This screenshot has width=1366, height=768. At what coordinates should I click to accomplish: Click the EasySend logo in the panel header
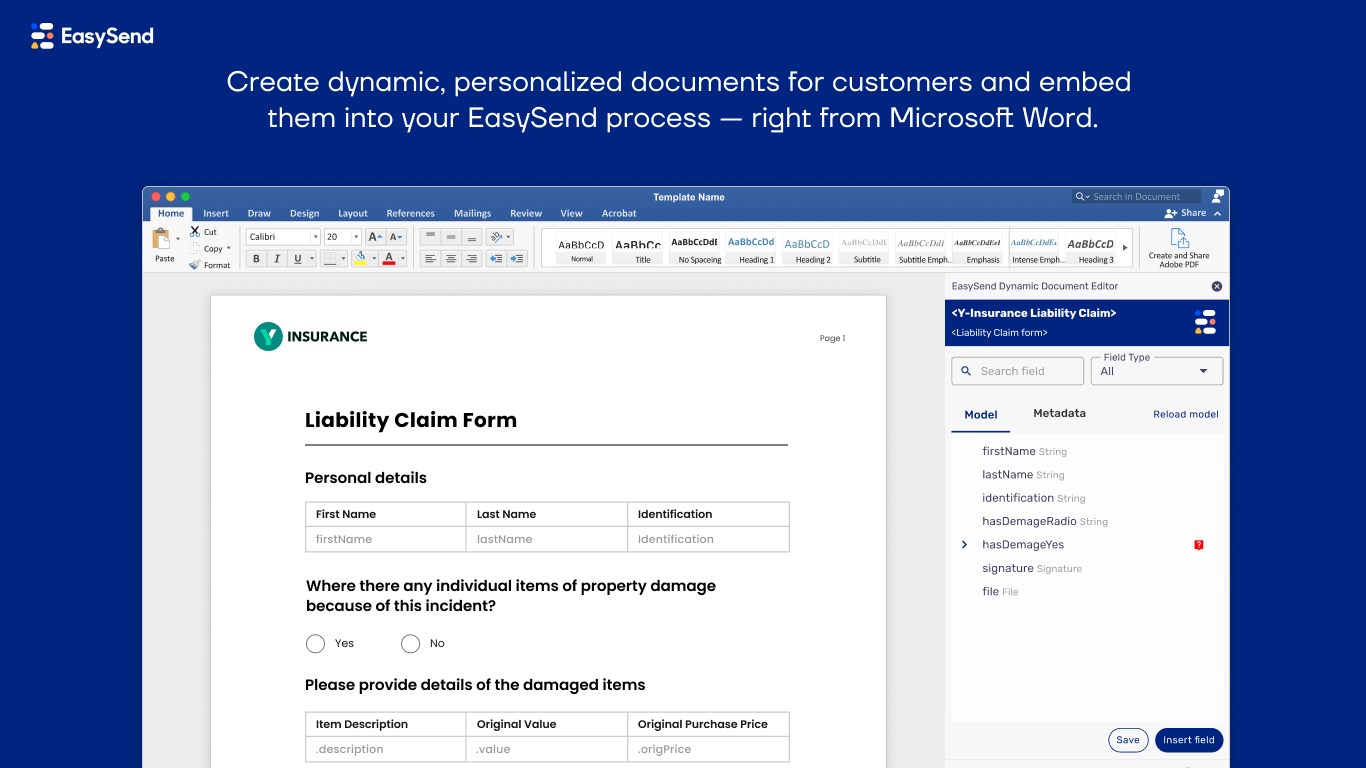(x=1205, y=322)
